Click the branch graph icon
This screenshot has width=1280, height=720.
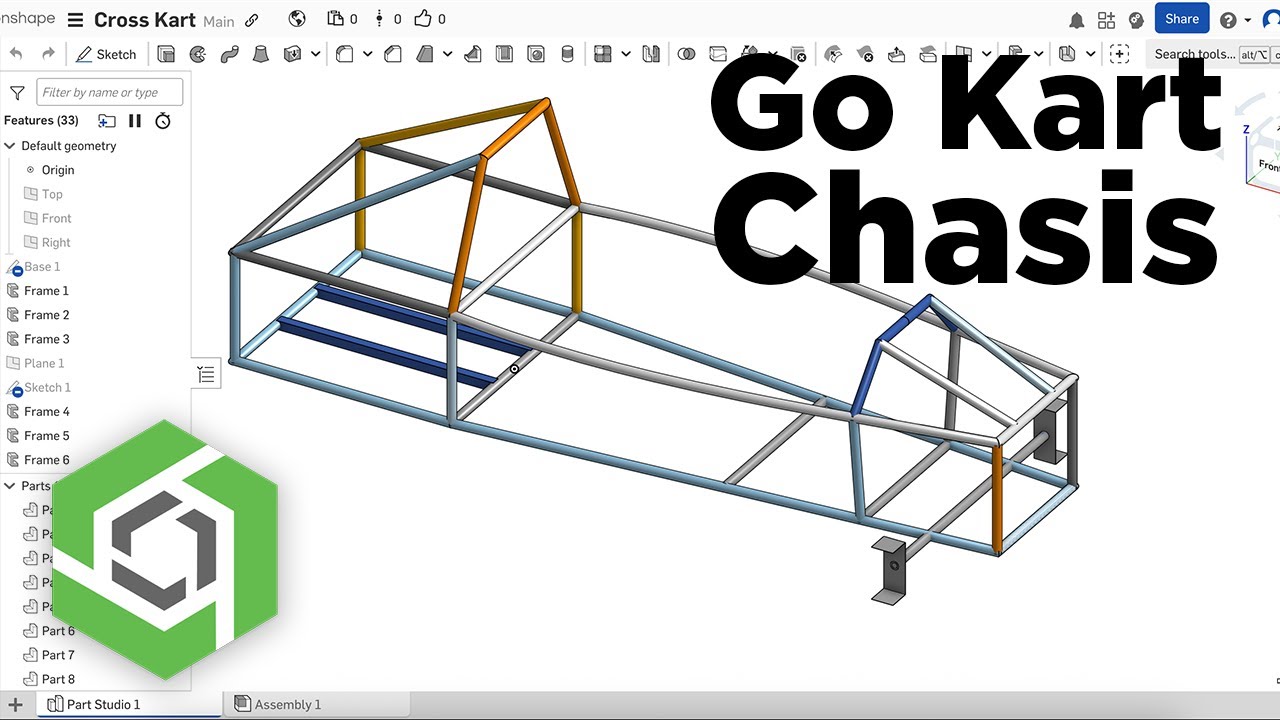point(379,19)
